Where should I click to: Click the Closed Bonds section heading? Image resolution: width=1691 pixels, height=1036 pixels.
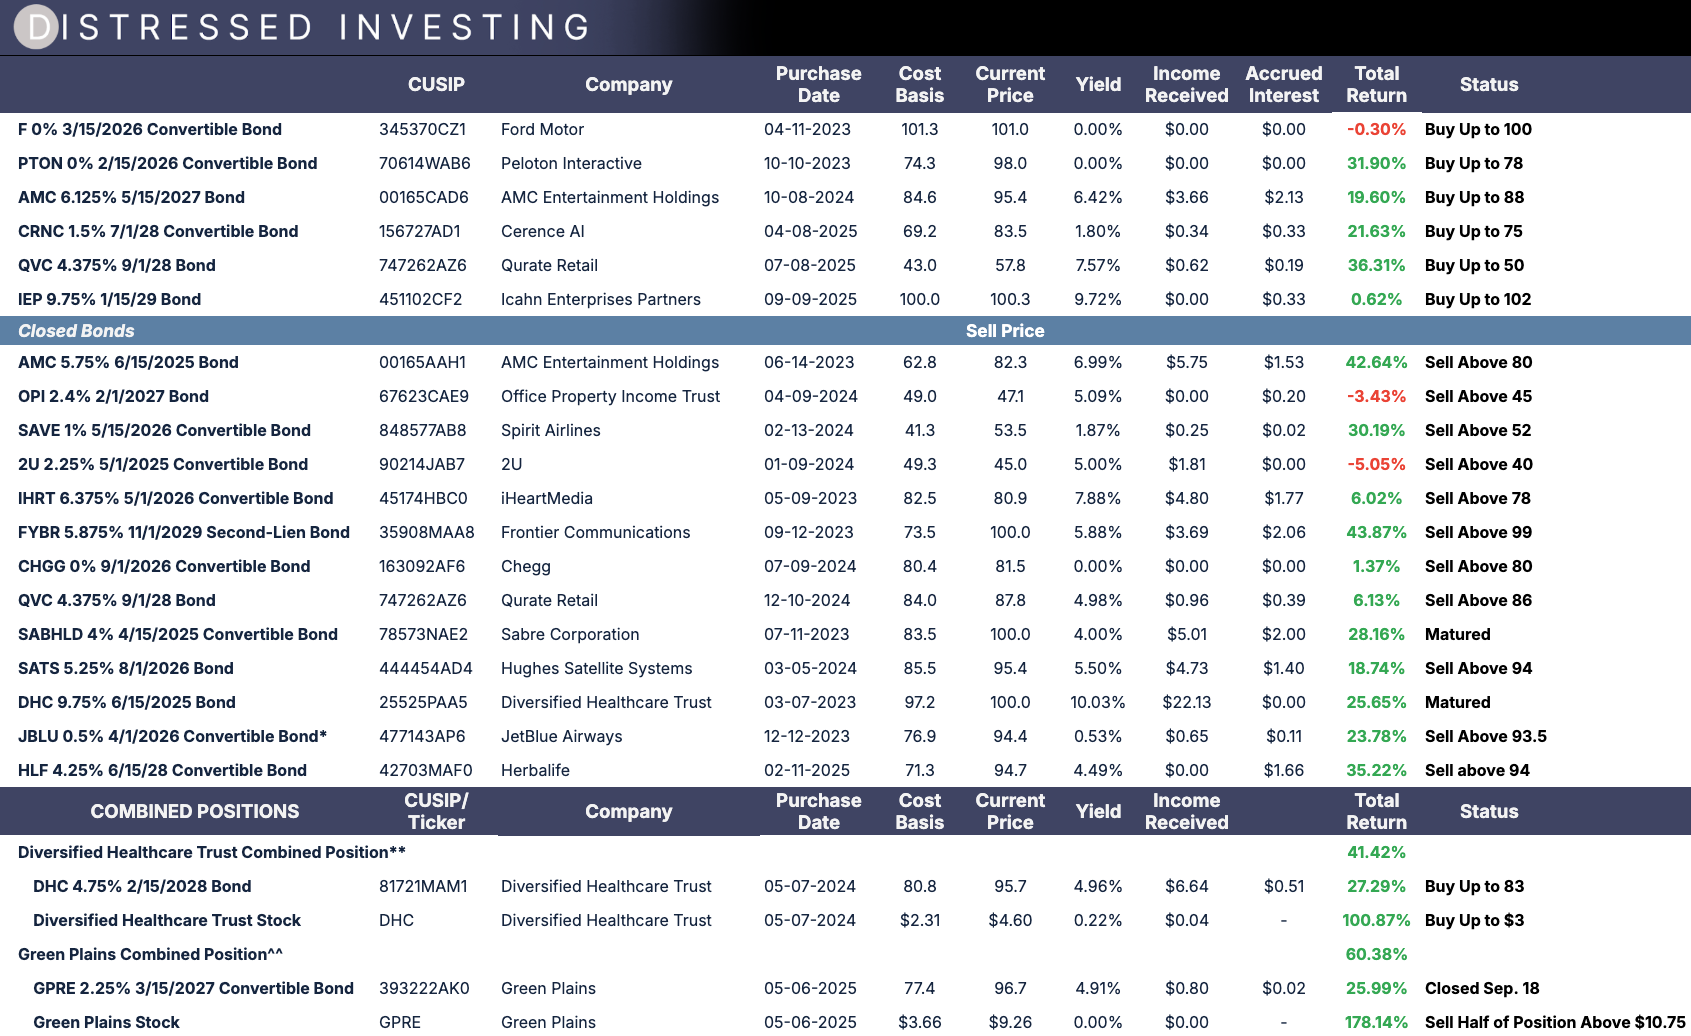(x=76, y=331)
